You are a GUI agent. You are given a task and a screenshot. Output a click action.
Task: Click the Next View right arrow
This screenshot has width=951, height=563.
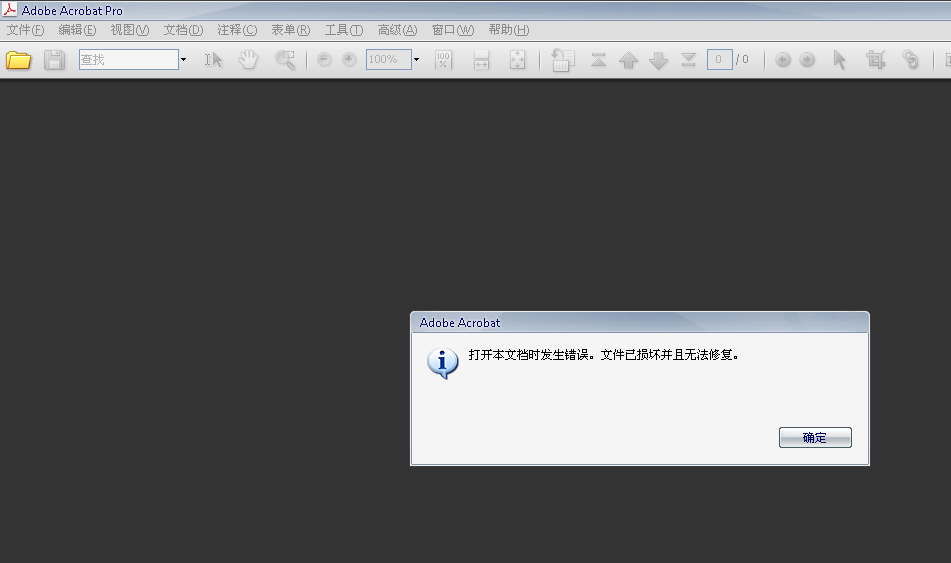coord(807,59)
